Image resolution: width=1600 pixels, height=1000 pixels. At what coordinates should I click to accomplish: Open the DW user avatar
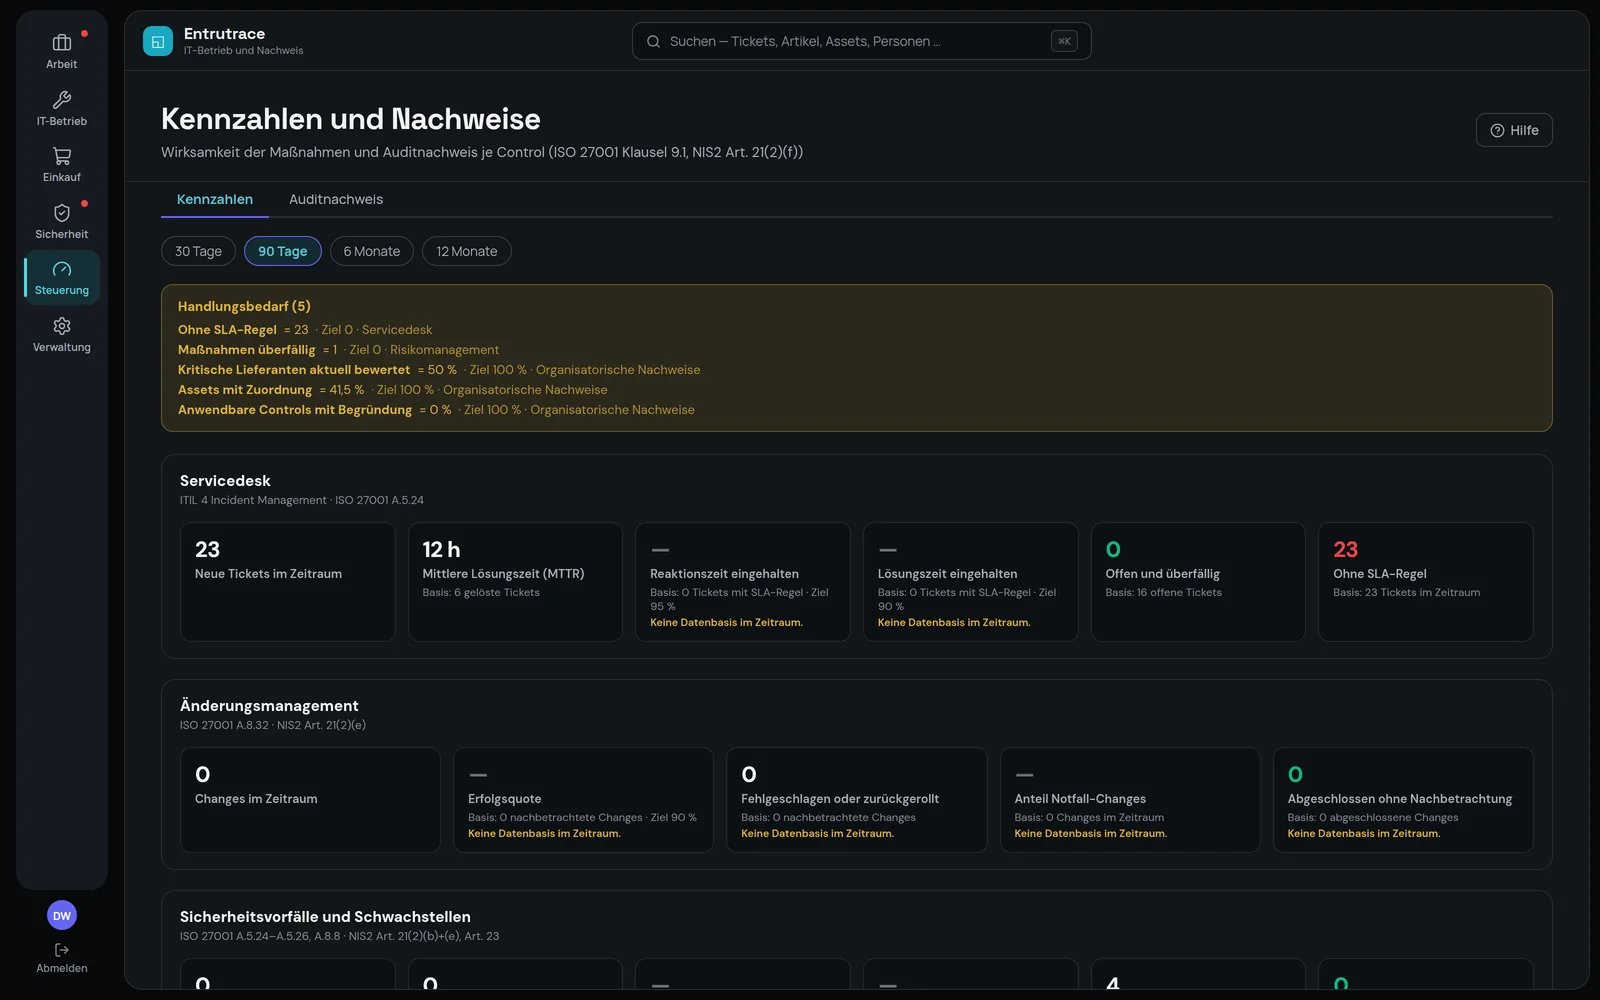point(62,915)
